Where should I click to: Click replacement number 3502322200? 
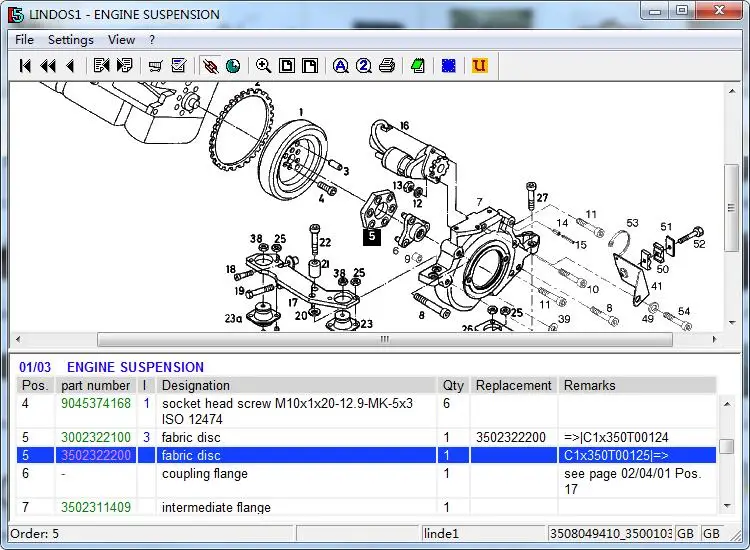point(510,437)
